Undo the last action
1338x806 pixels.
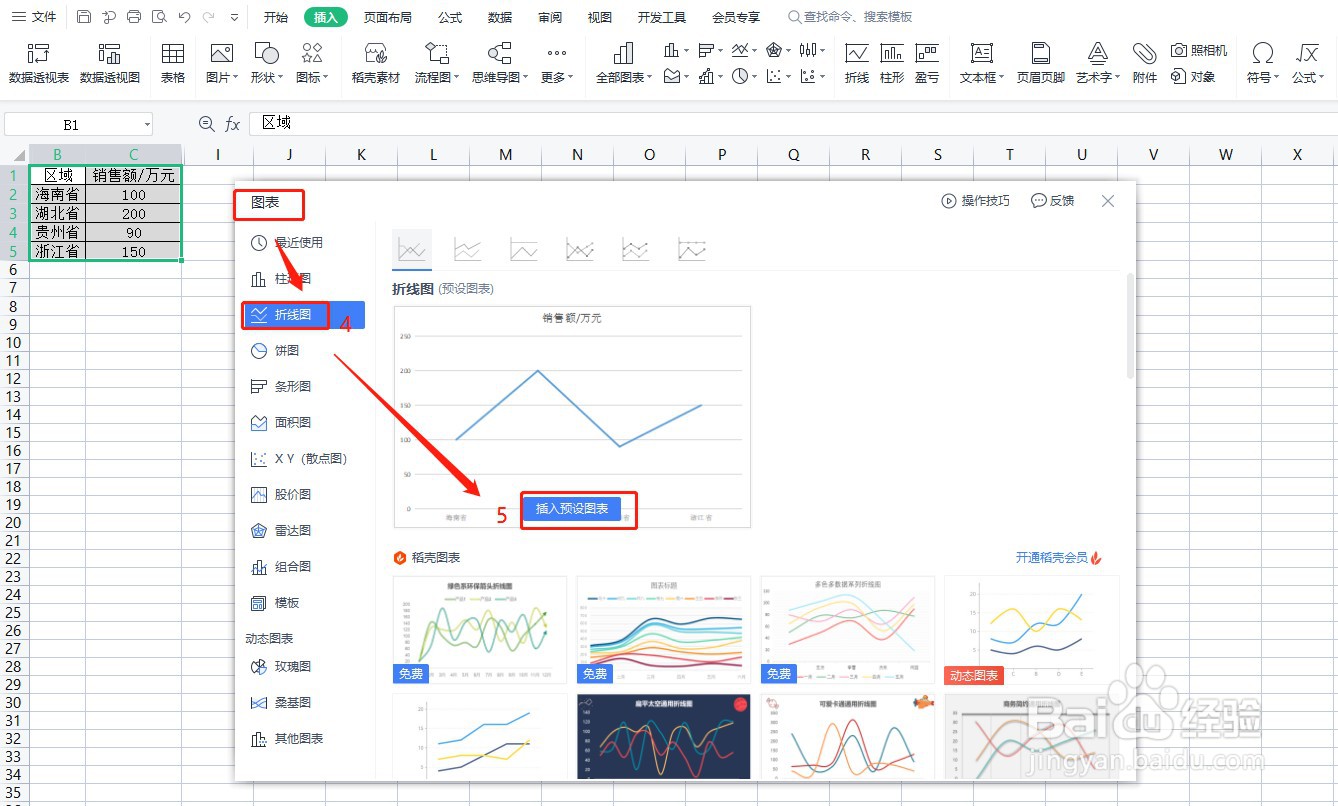(x=184, y=17)
